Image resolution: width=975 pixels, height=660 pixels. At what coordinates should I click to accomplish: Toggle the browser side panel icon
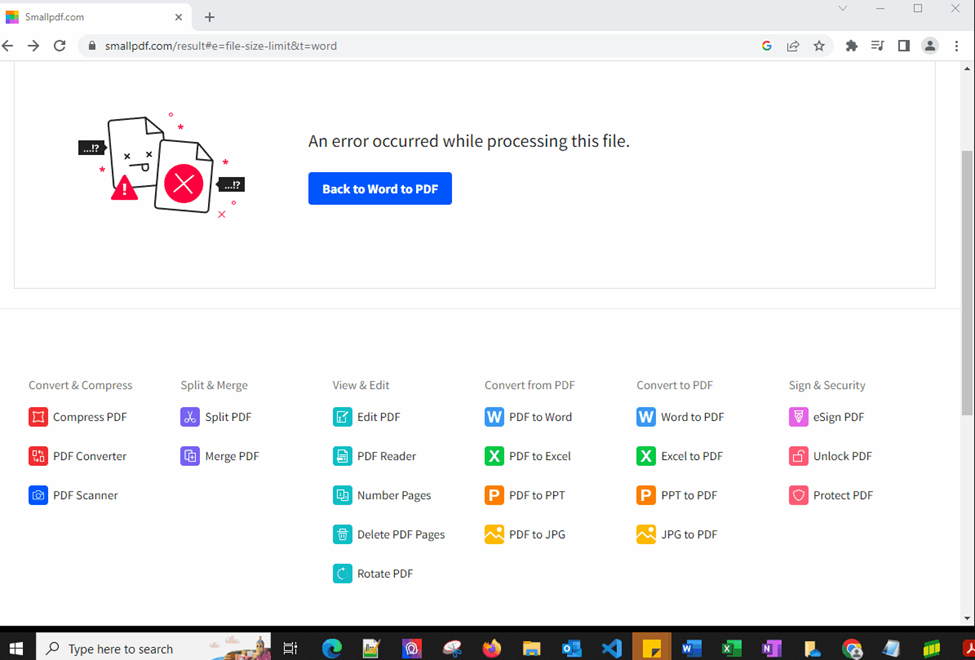903,45
